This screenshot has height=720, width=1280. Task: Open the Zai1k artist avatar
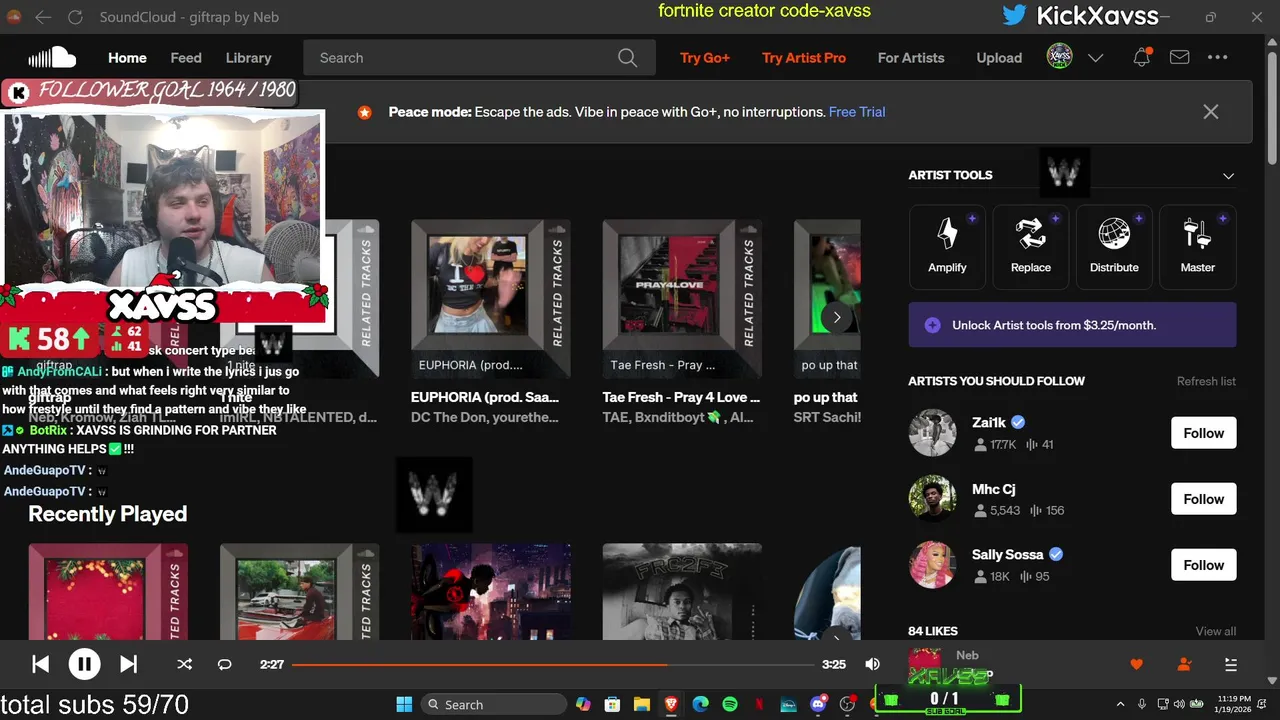point(932,433)
